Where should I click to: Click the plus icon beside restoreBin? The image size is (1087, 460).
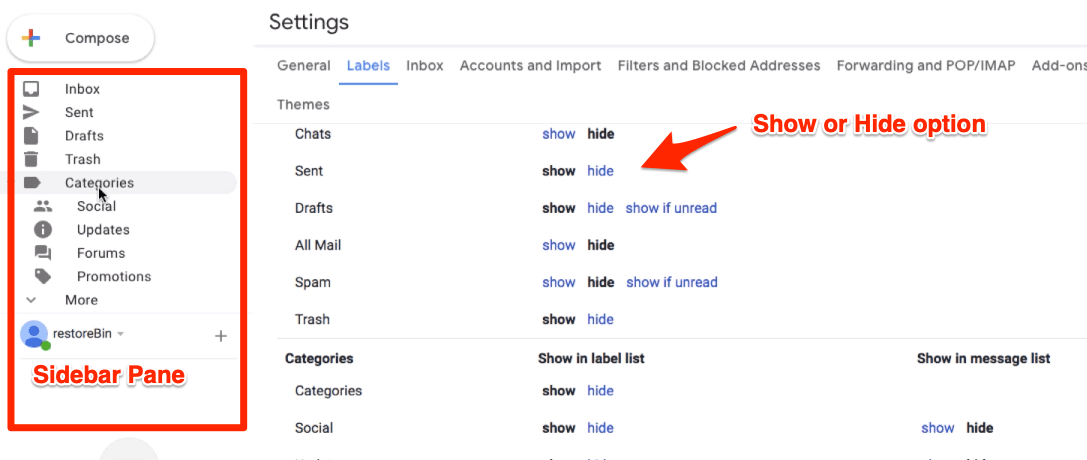coord(220,337)
